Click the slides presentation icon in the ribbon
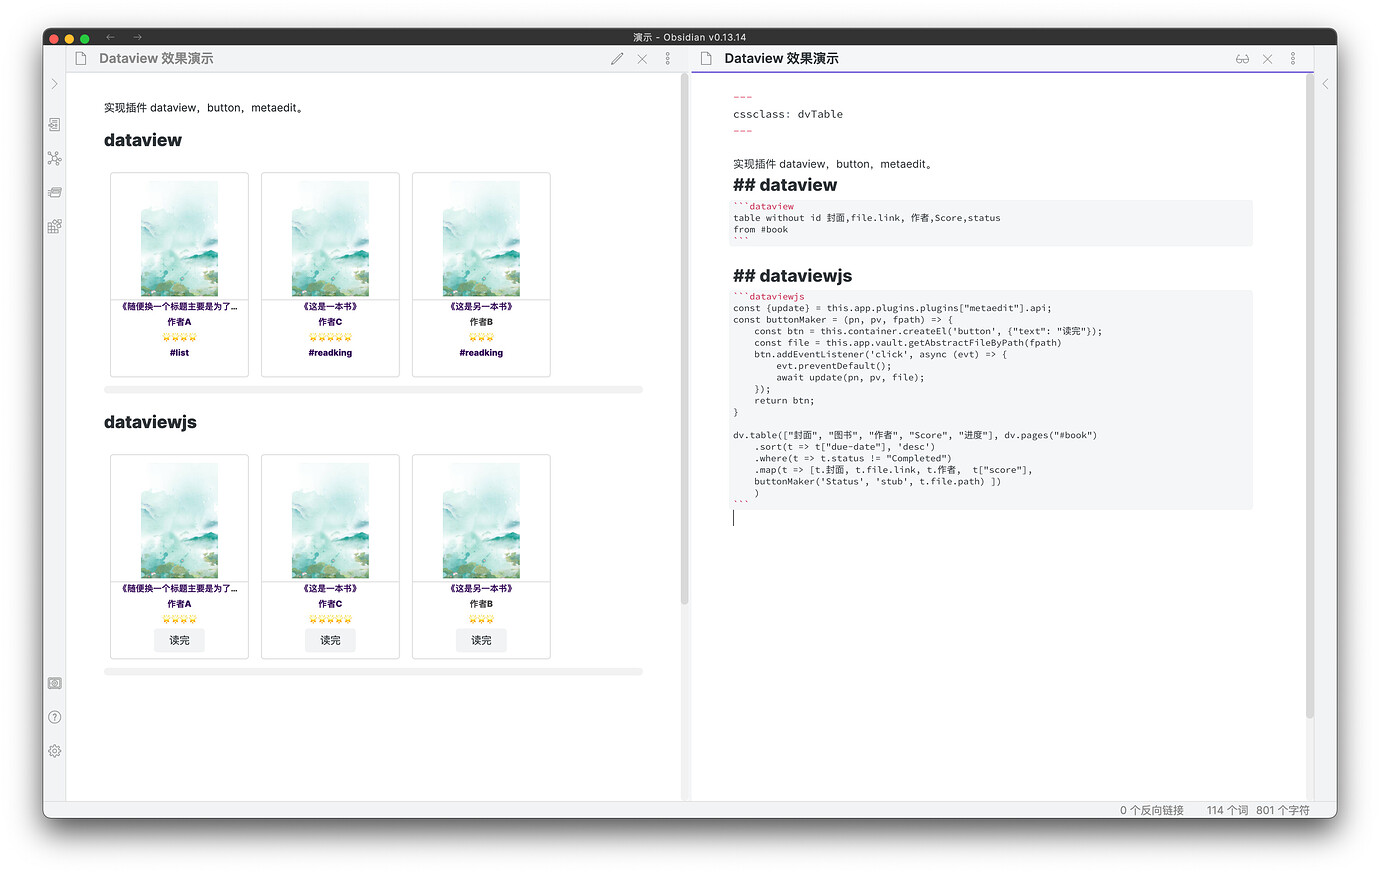 (54, 192)
